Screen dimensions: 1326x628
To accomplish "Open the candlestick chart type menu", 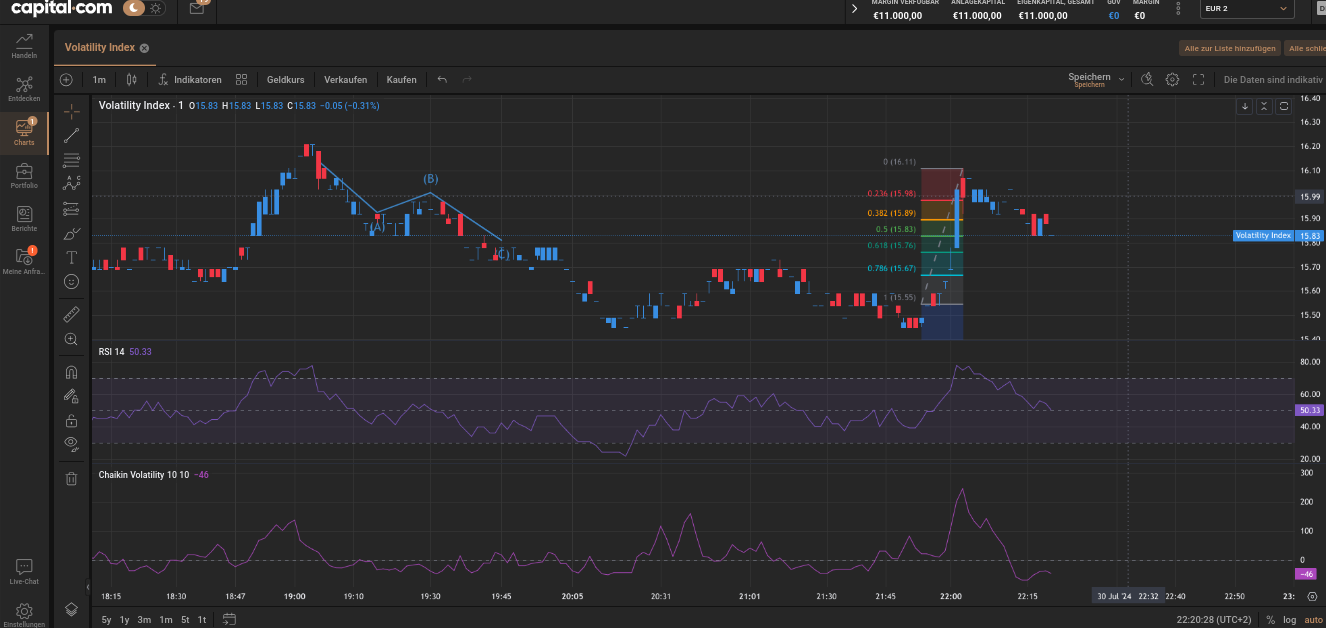I will 131,80.
